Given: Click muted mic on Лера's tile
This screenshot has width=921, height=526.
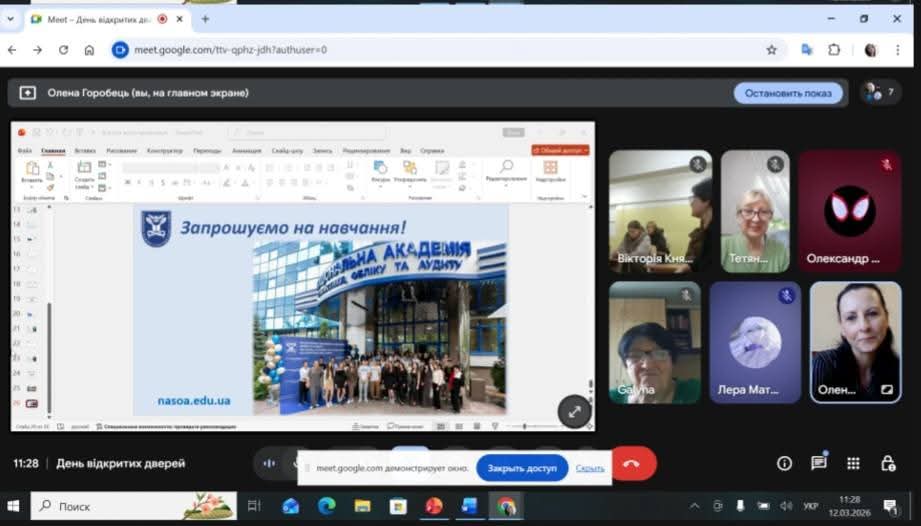Looking at the screenshot, I should 787,295.
